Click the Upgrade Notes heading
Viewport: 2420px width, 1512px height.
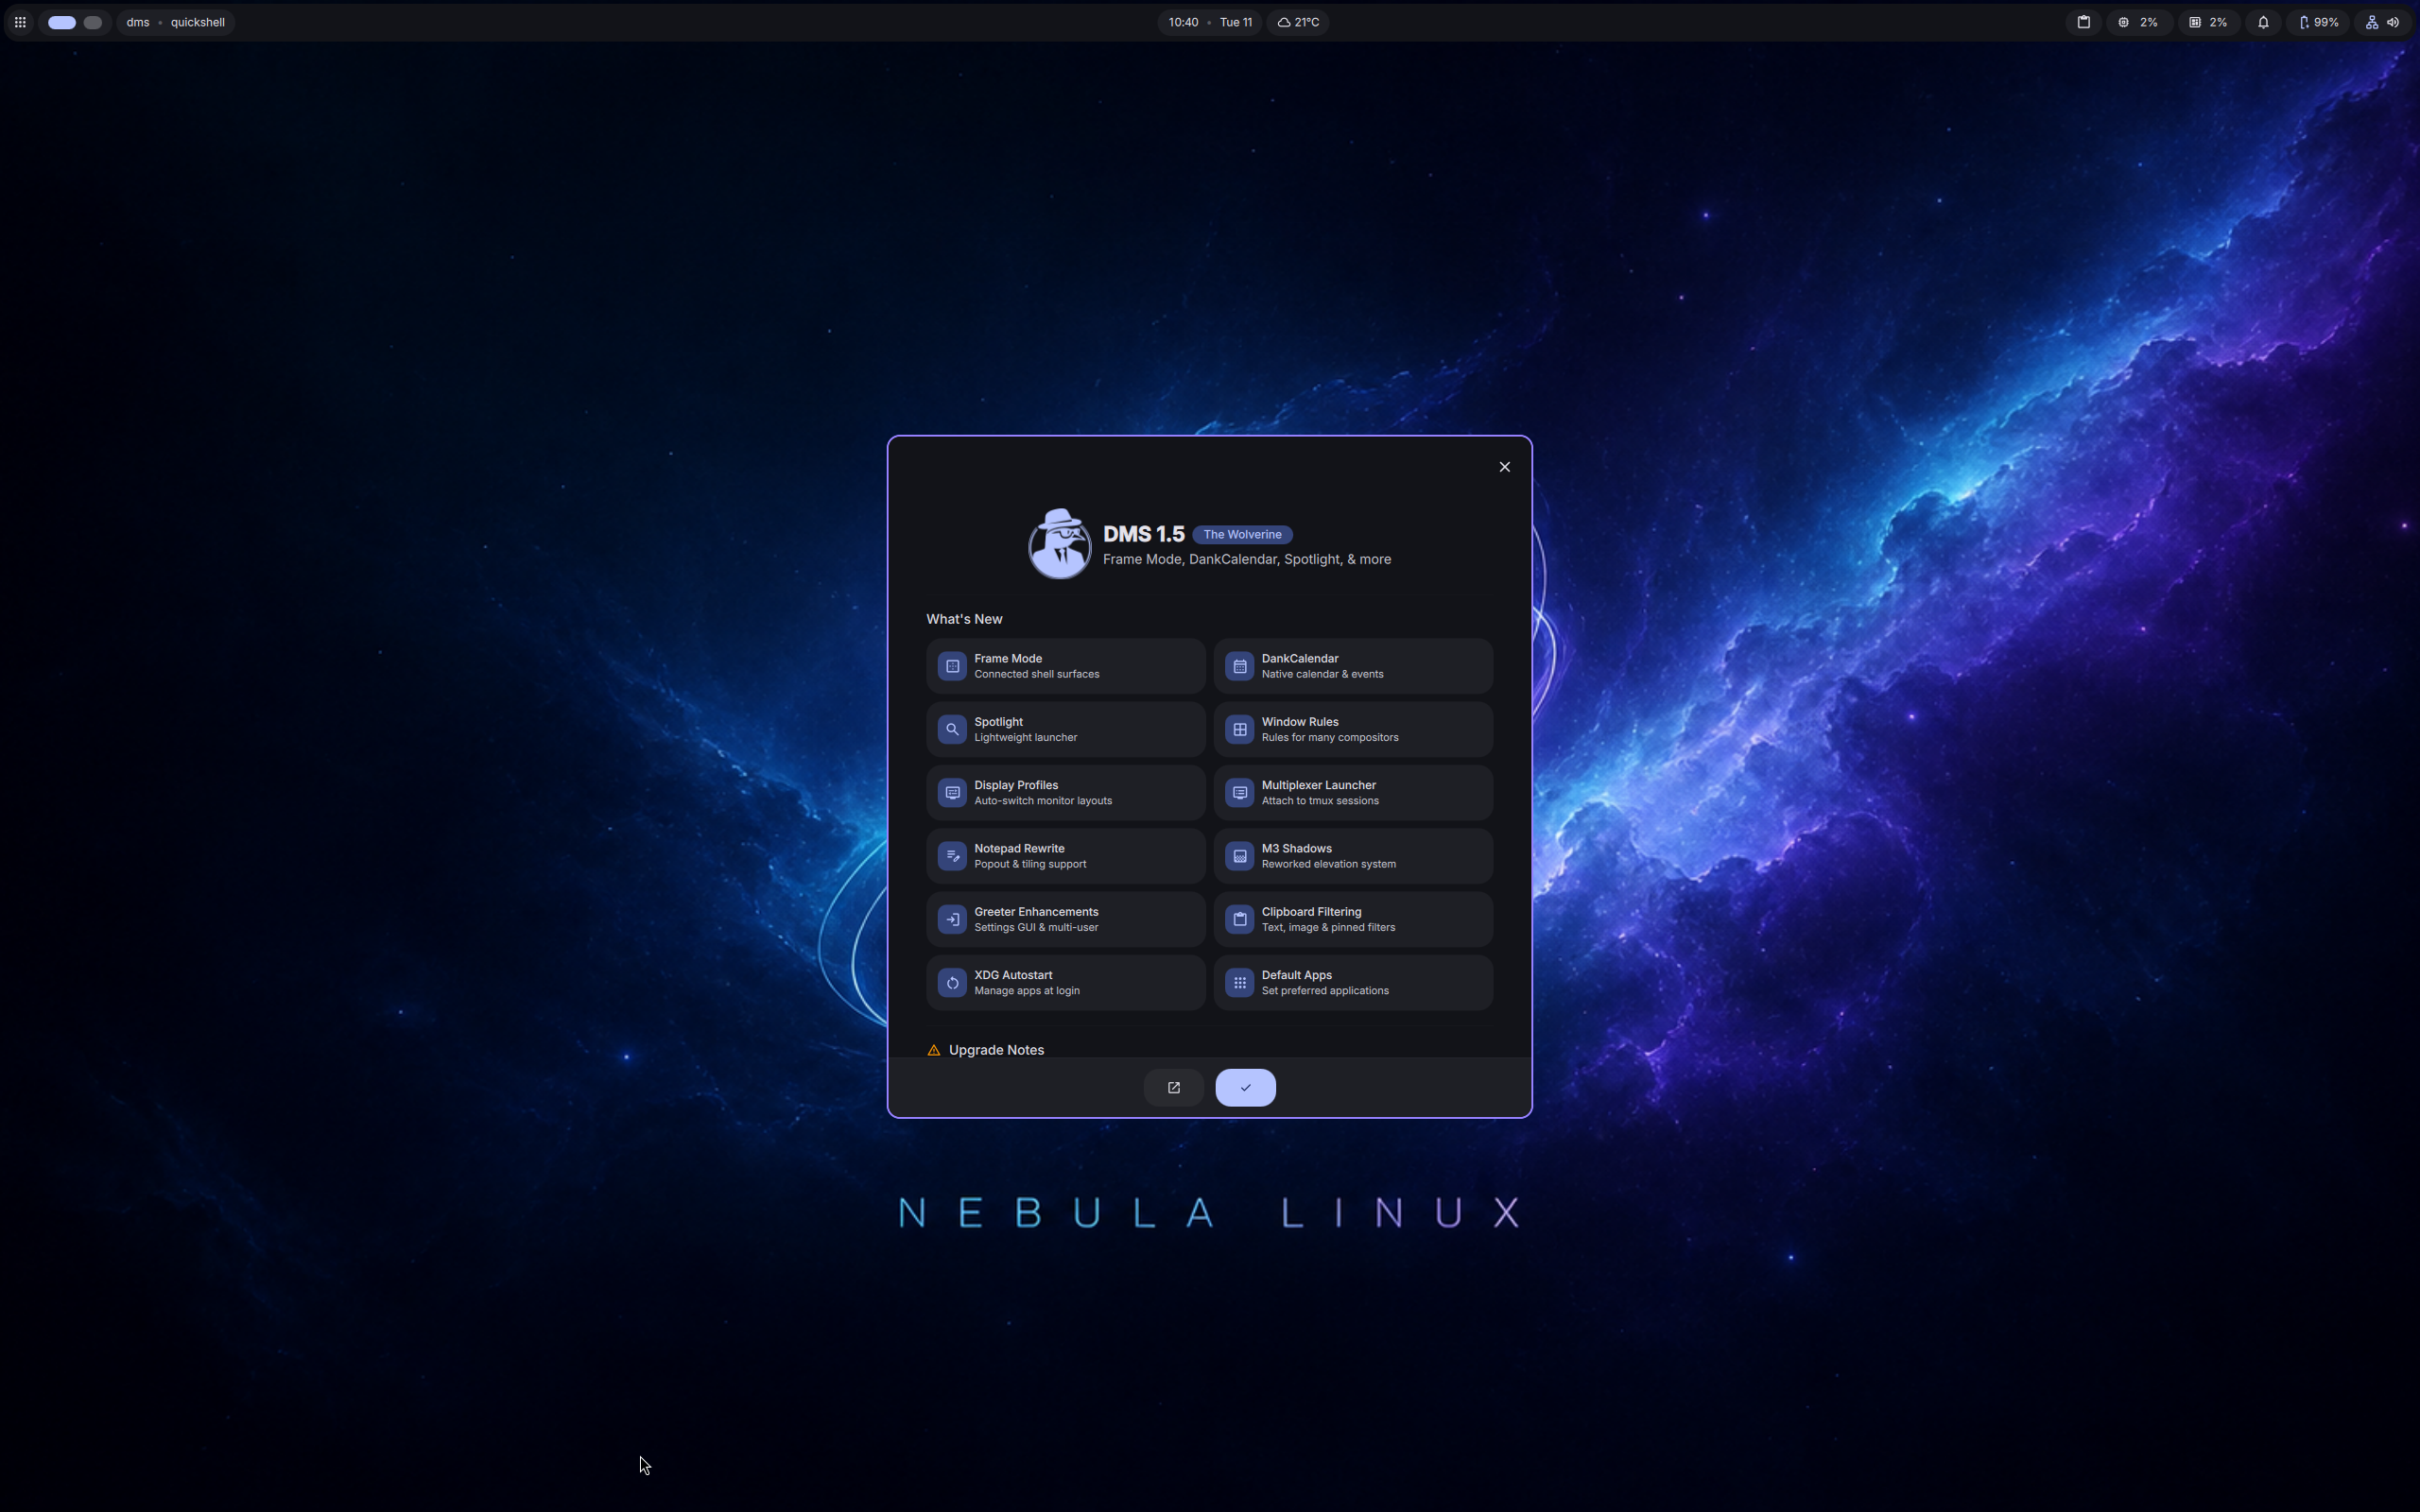[996, 1049]
